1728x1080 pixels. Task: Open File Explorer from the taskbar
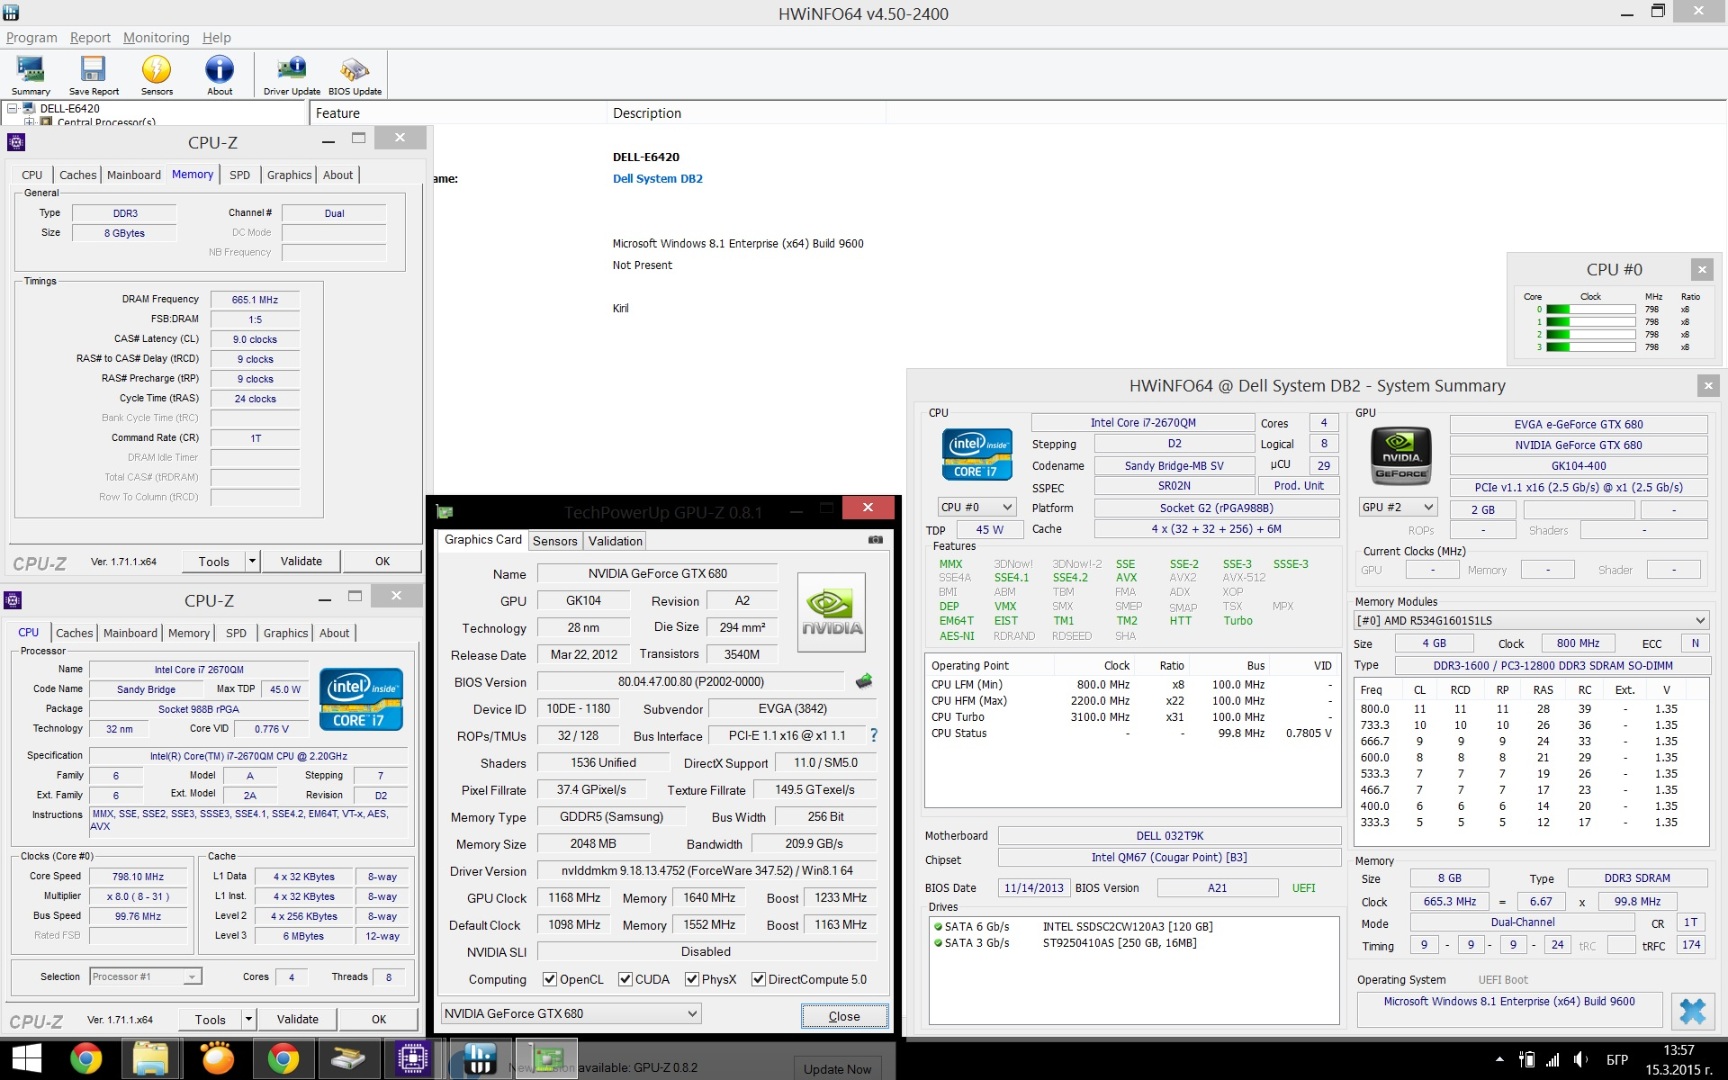coord(151,1058)
